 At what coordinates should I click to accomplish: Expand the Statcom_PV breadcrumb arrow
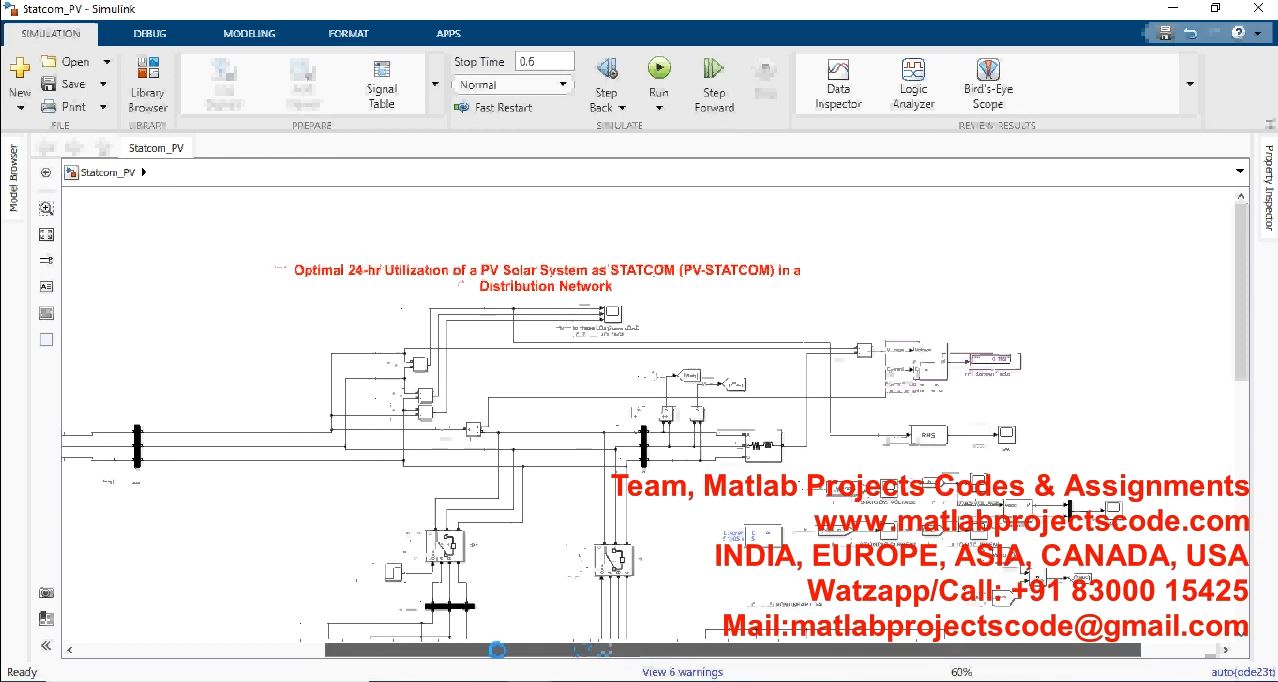[144, 172]
